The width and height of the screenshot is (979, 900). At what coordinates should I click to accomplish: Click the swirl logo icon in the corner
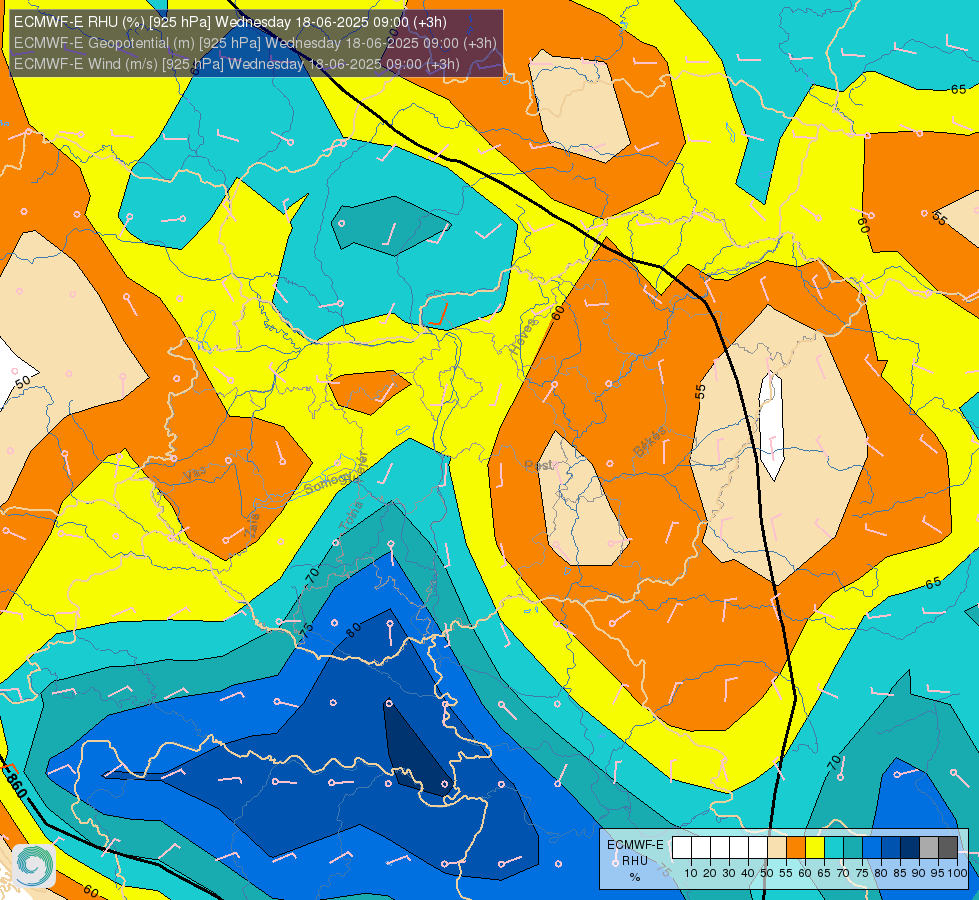click(34, 865)
